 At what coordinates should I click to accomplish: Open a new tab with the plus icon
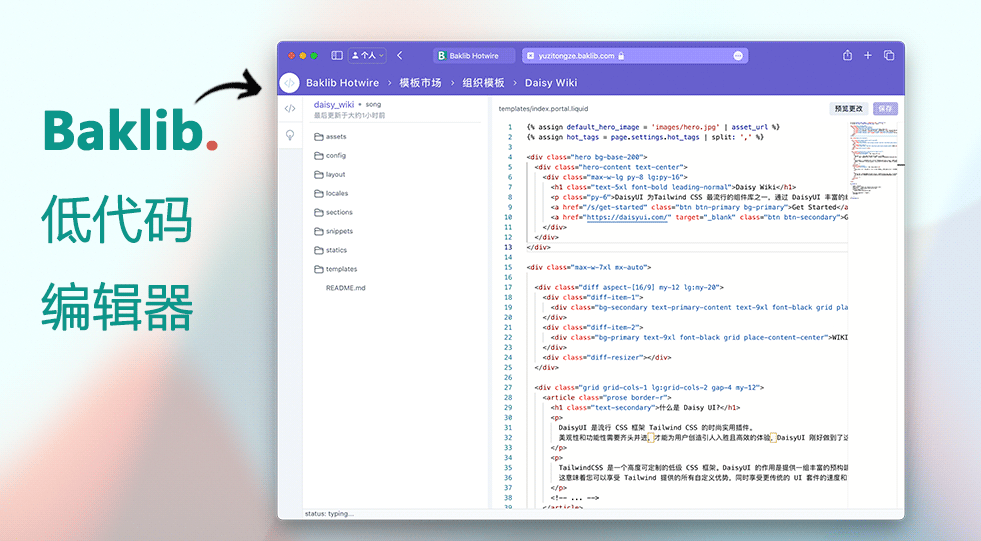click(x=868, y=56)
